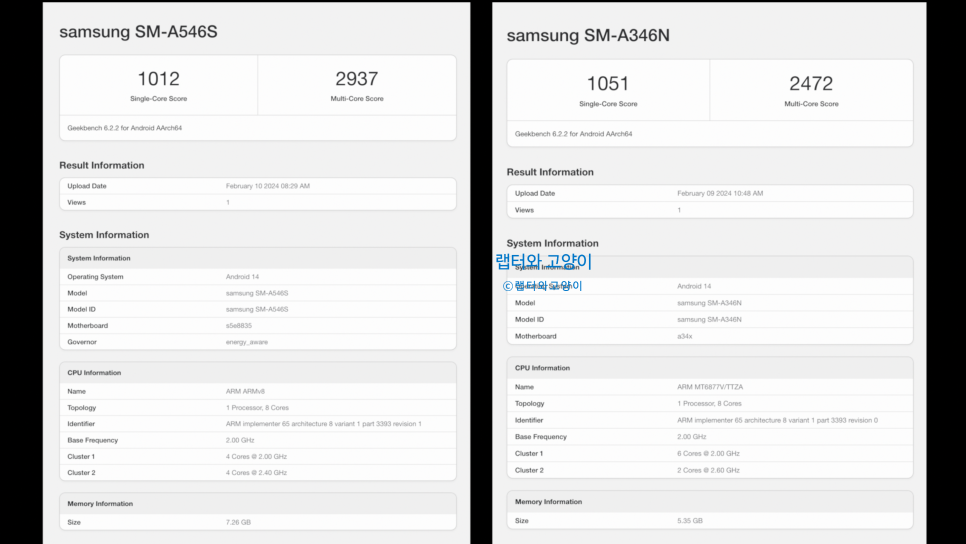Click CPU name ARM ARMv8
This screenshot has width=966, height=544.
245,391
